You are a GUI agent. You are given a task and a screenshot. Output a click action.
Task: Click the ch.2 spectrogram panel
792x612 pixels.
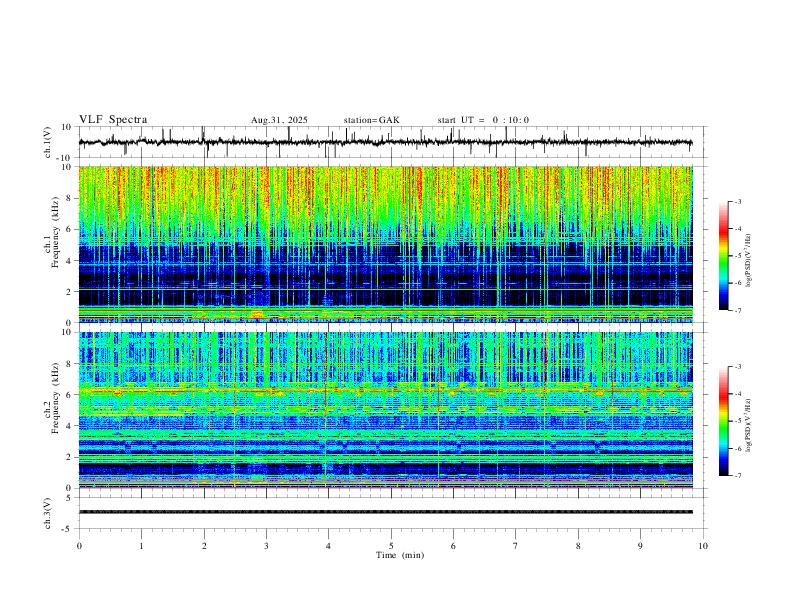tap(385, 410)
